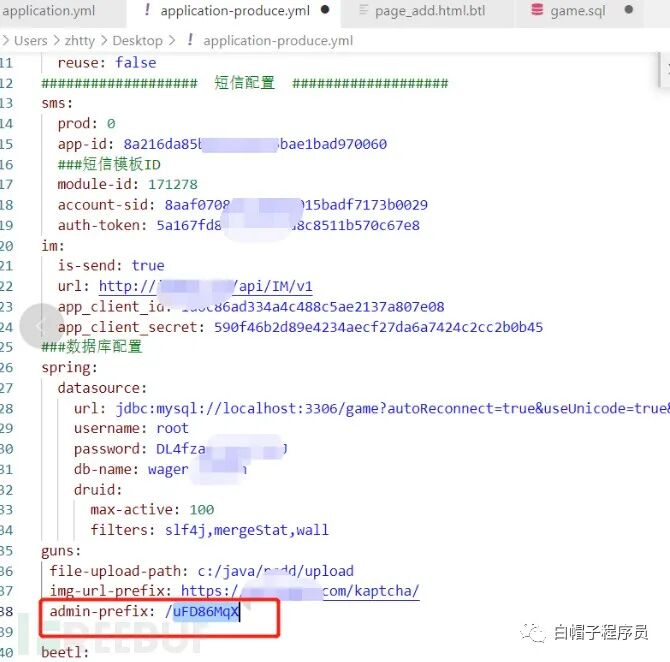
Task: Click the jdbc:mysql://localhost:3306/game url value
Action: coord(393,409)
